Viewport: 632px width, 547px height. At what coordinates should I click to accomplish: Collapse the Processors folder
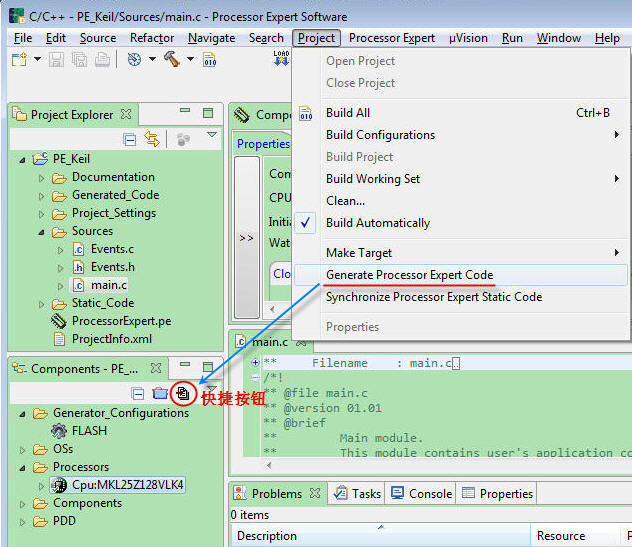coord(22,468)
